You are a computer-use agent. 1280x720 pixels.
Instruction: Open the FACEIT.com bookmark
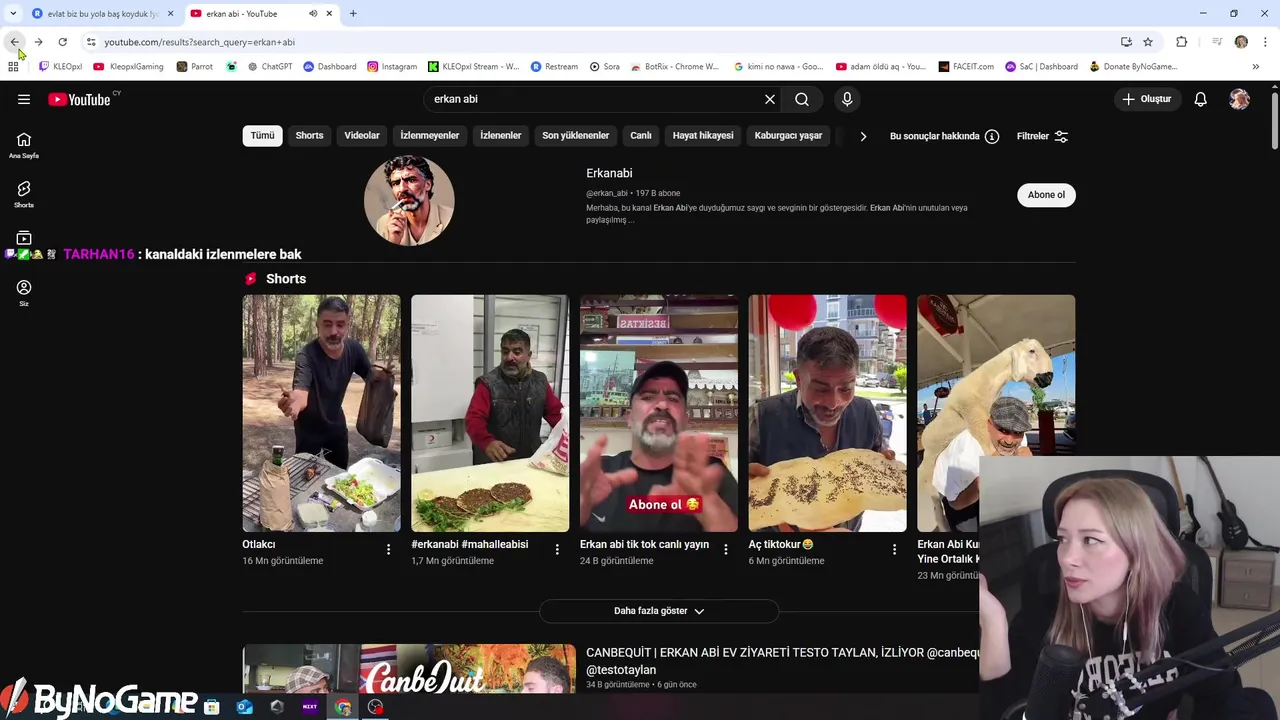[x=966, y=66]
